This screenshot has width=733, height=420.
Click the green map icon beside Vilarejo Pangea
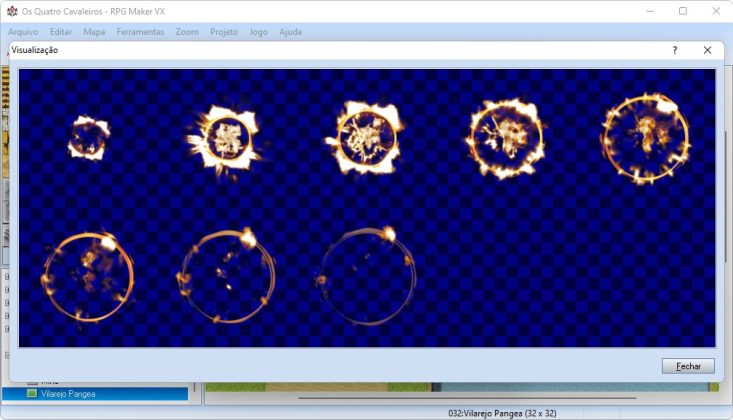pyautogui.click(x=32, y=394)
